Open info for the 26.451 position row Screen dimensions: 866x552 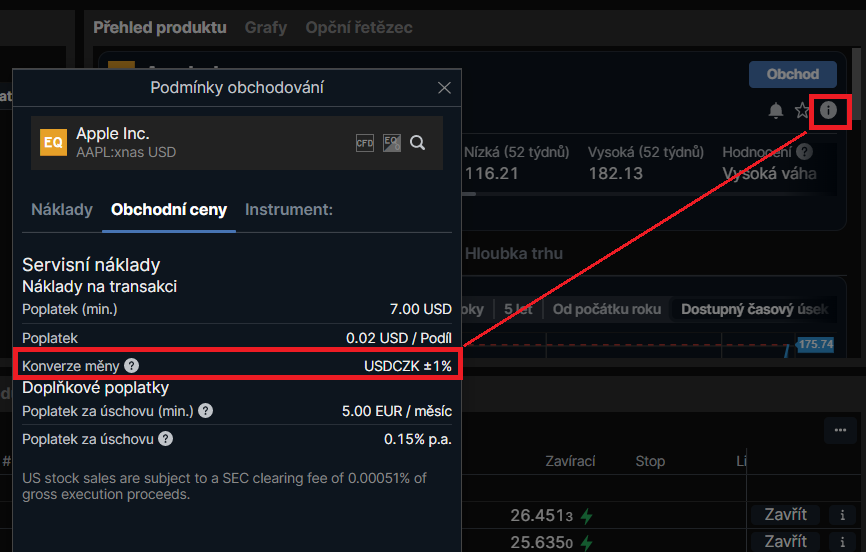pyautogui.click(x=842, y=515)
